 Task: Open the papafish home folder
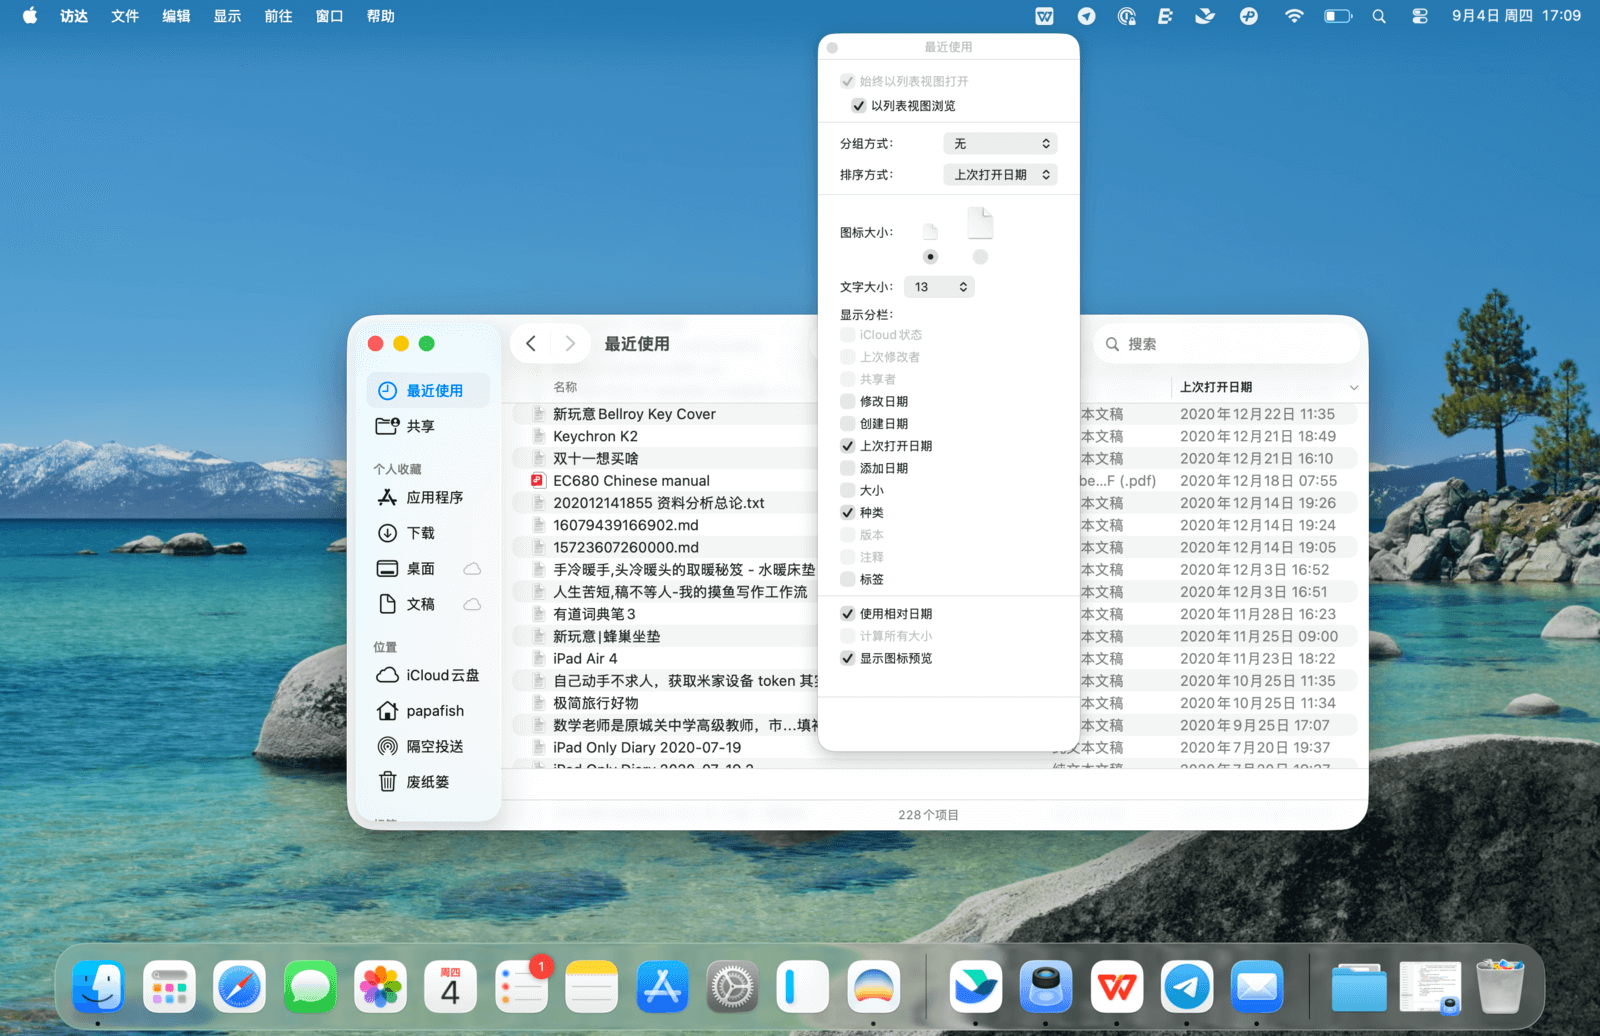pos(434,711)
